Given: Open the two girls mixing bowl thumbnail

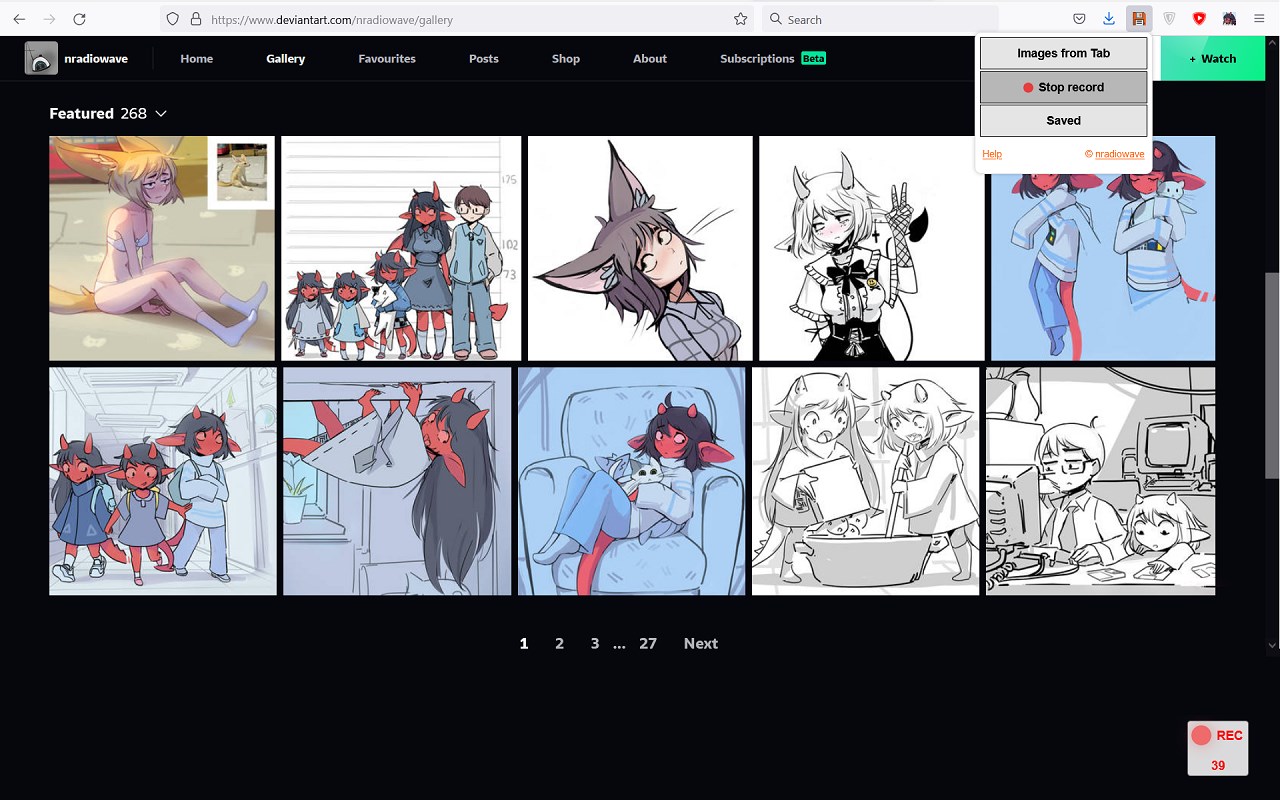Looking at the screenshot, I should pos(866,481).
